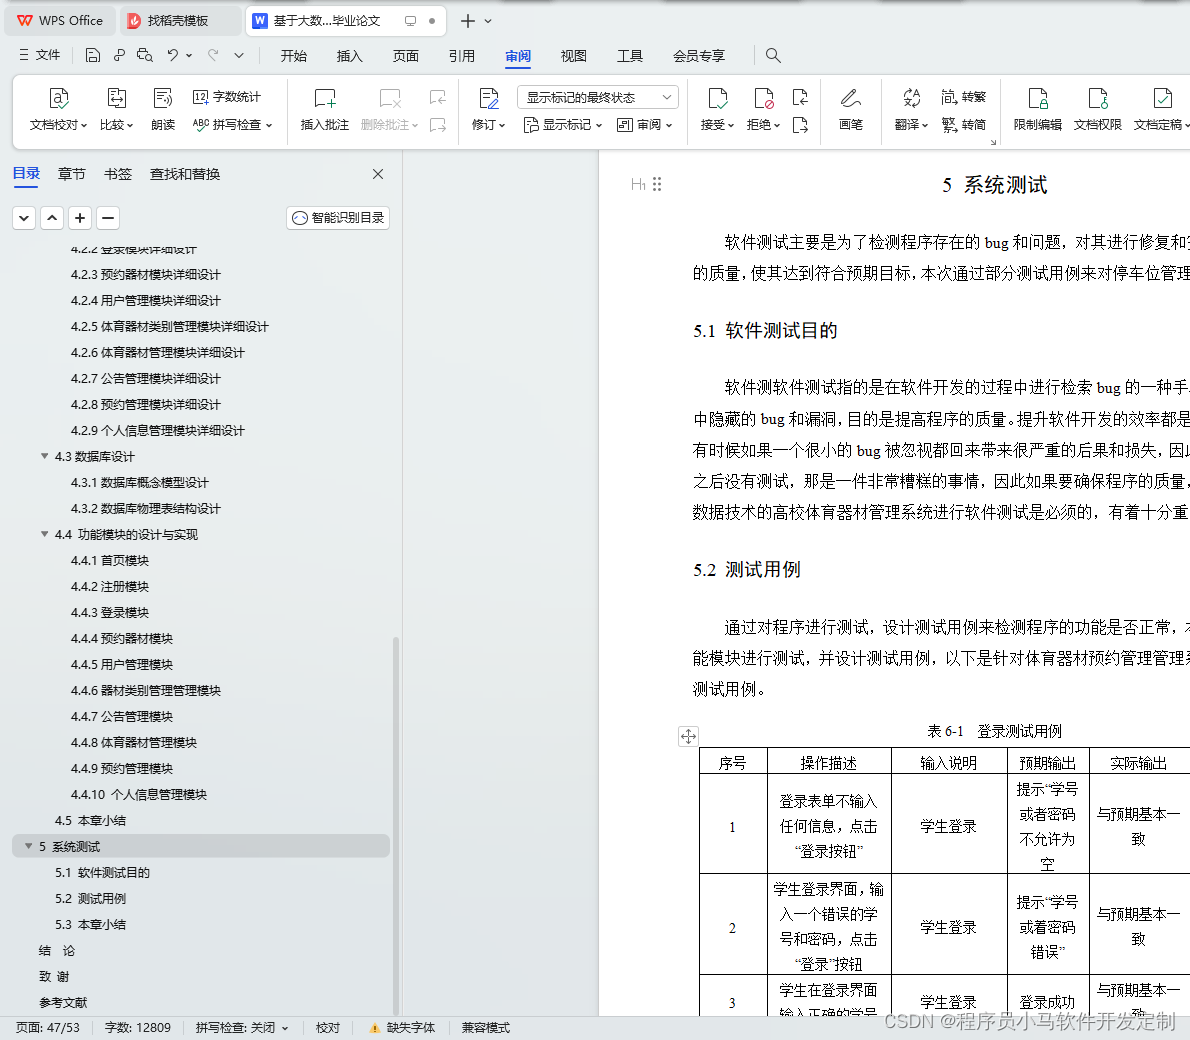The height and width of the screenshot is (1040, 1190).
Task: Click the 限制编辑 restrict editing icon
Action: click(x=1039, y=110)
